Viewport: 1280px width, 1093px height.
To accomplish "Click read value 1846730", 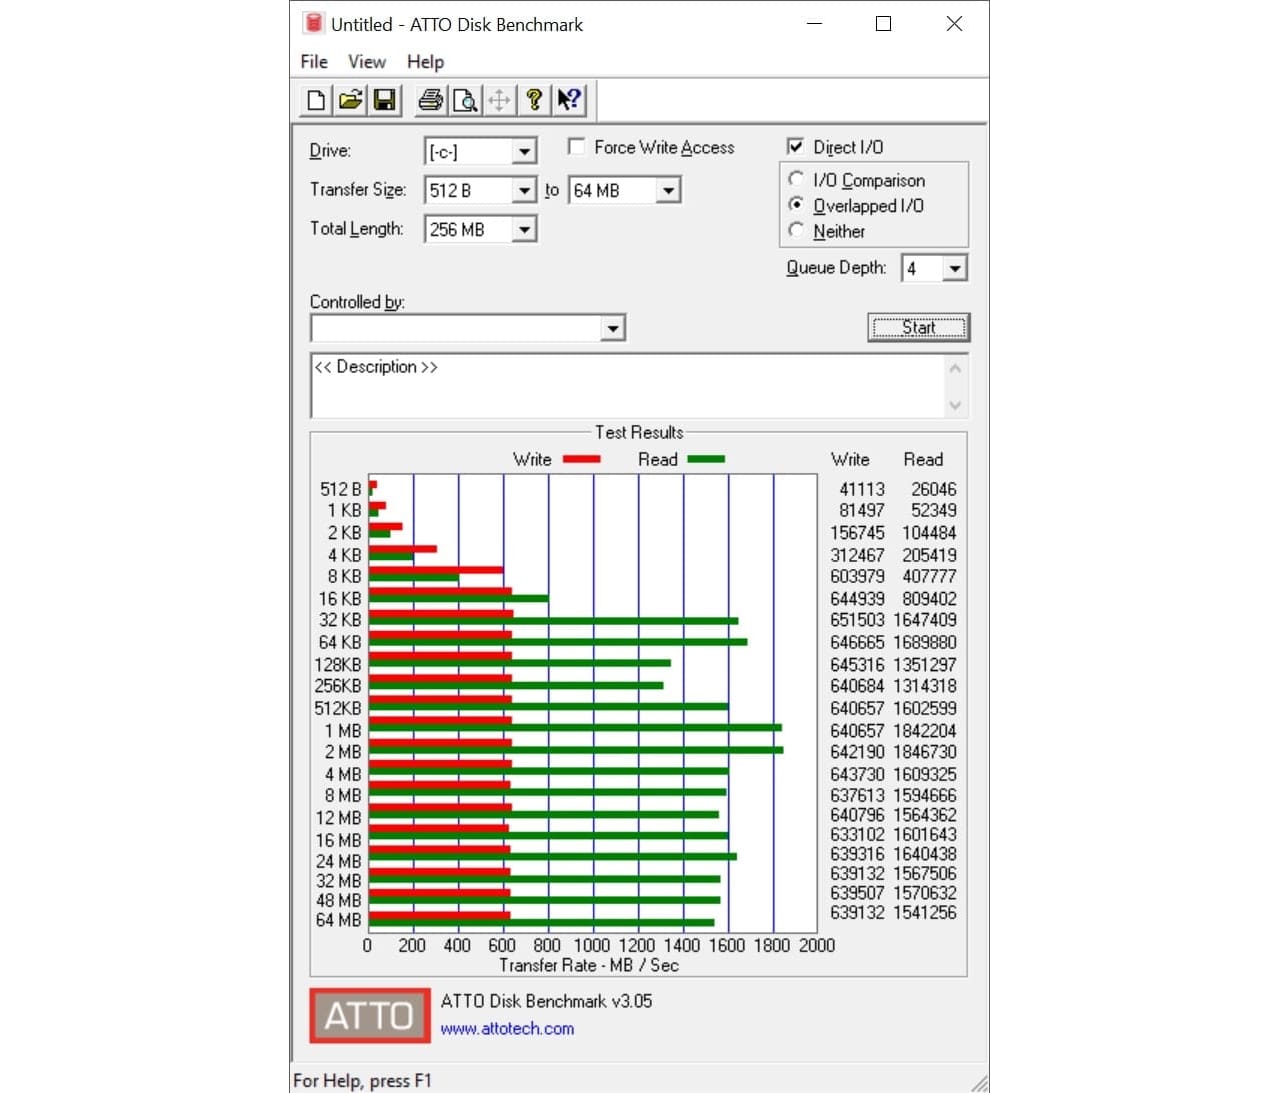I will pos(925,751).
